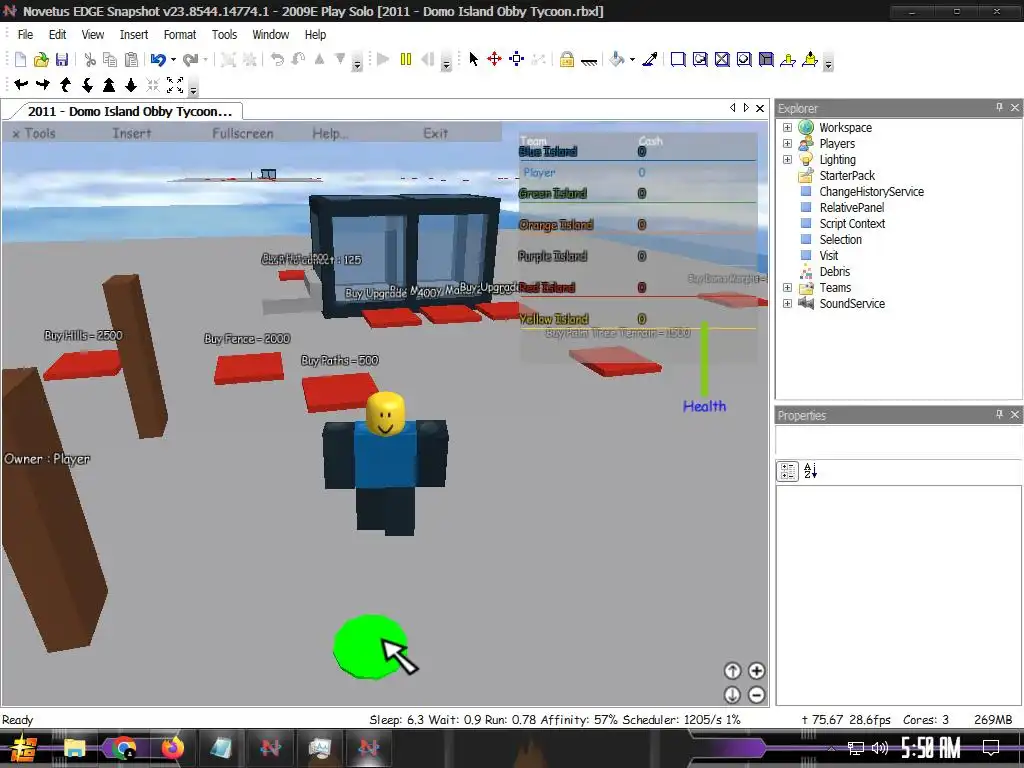Open the Redo history dropdown arrow
Screen dimensions: 1024x768
point(205,60)
